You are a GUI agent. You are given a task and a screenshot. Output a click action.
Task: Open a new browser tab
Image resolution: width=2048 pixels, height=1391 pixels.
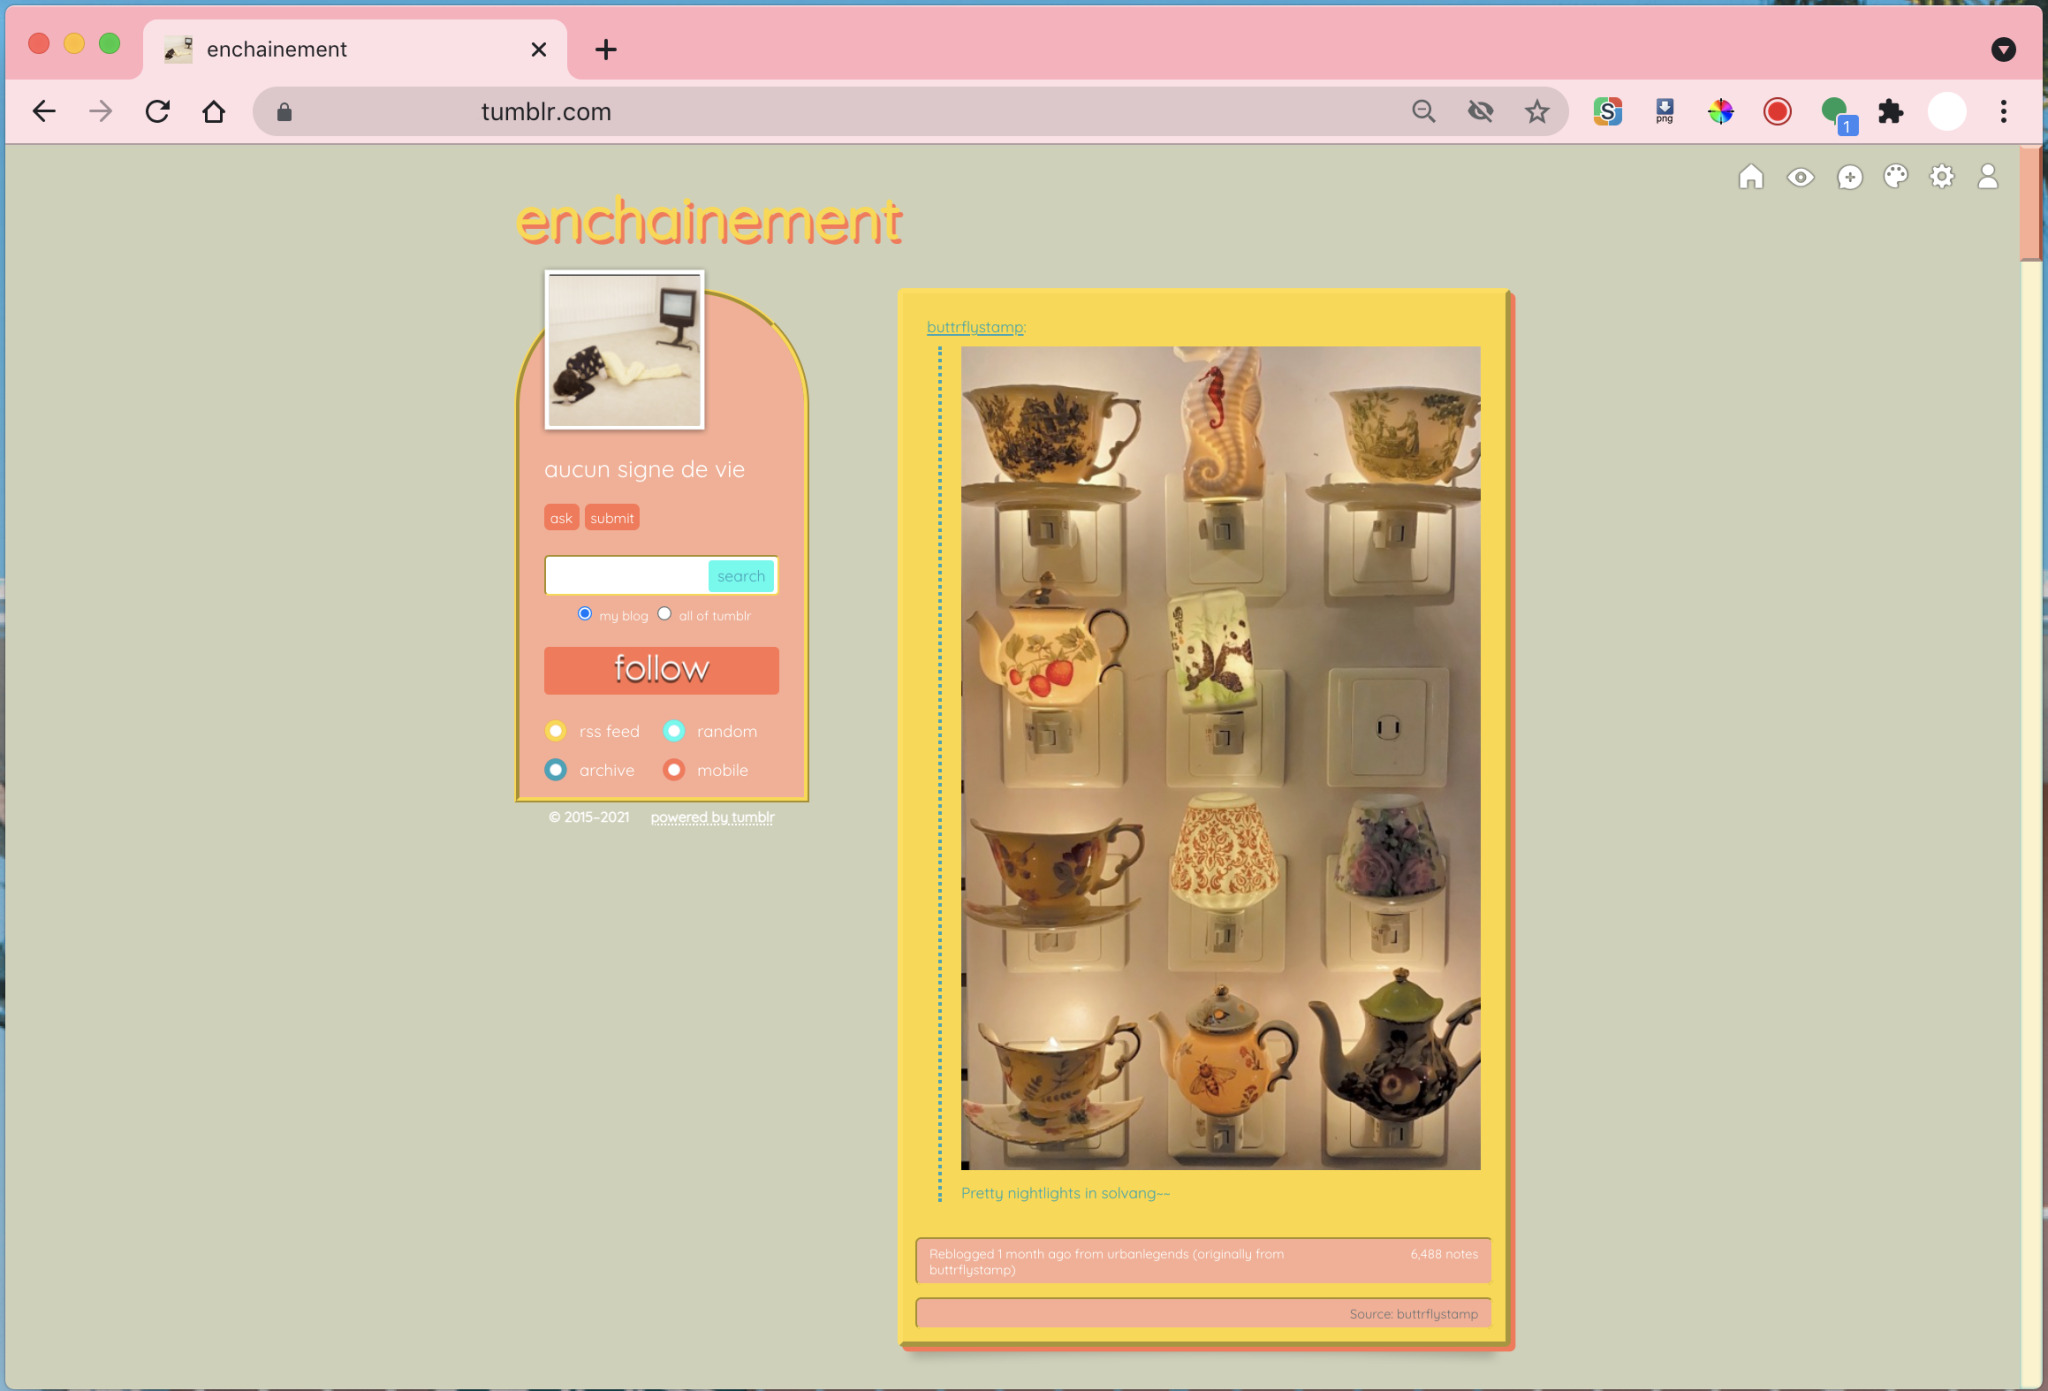[x=606, y=49]
